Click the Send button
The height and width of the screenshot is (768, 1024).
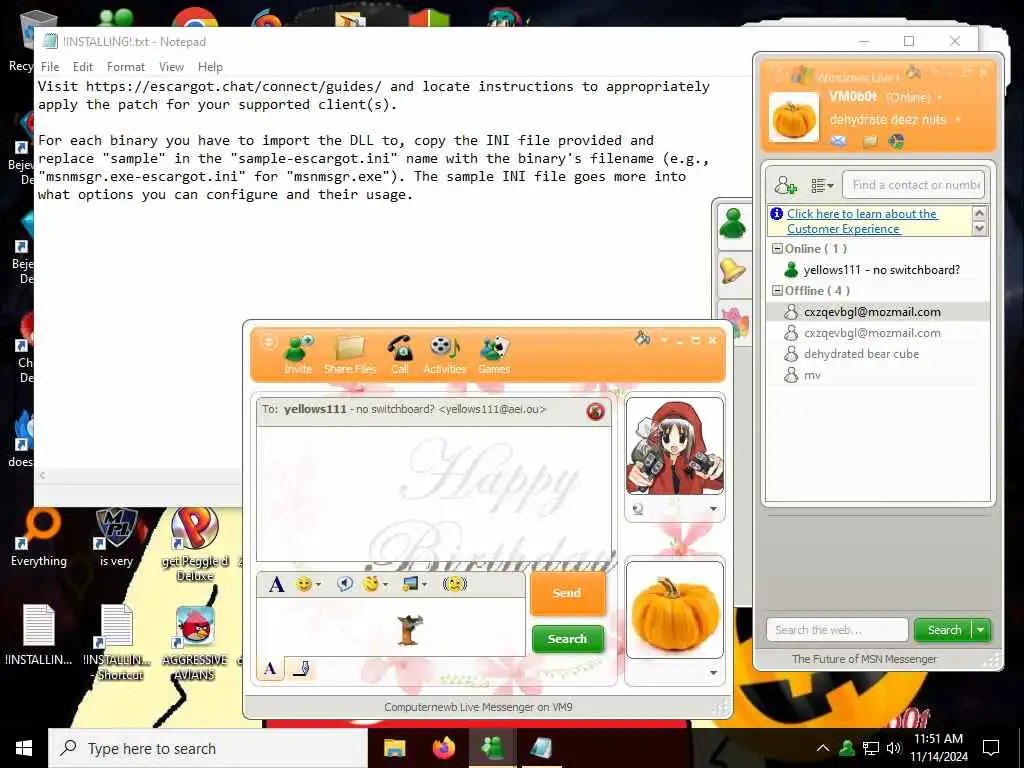(567, 593)
